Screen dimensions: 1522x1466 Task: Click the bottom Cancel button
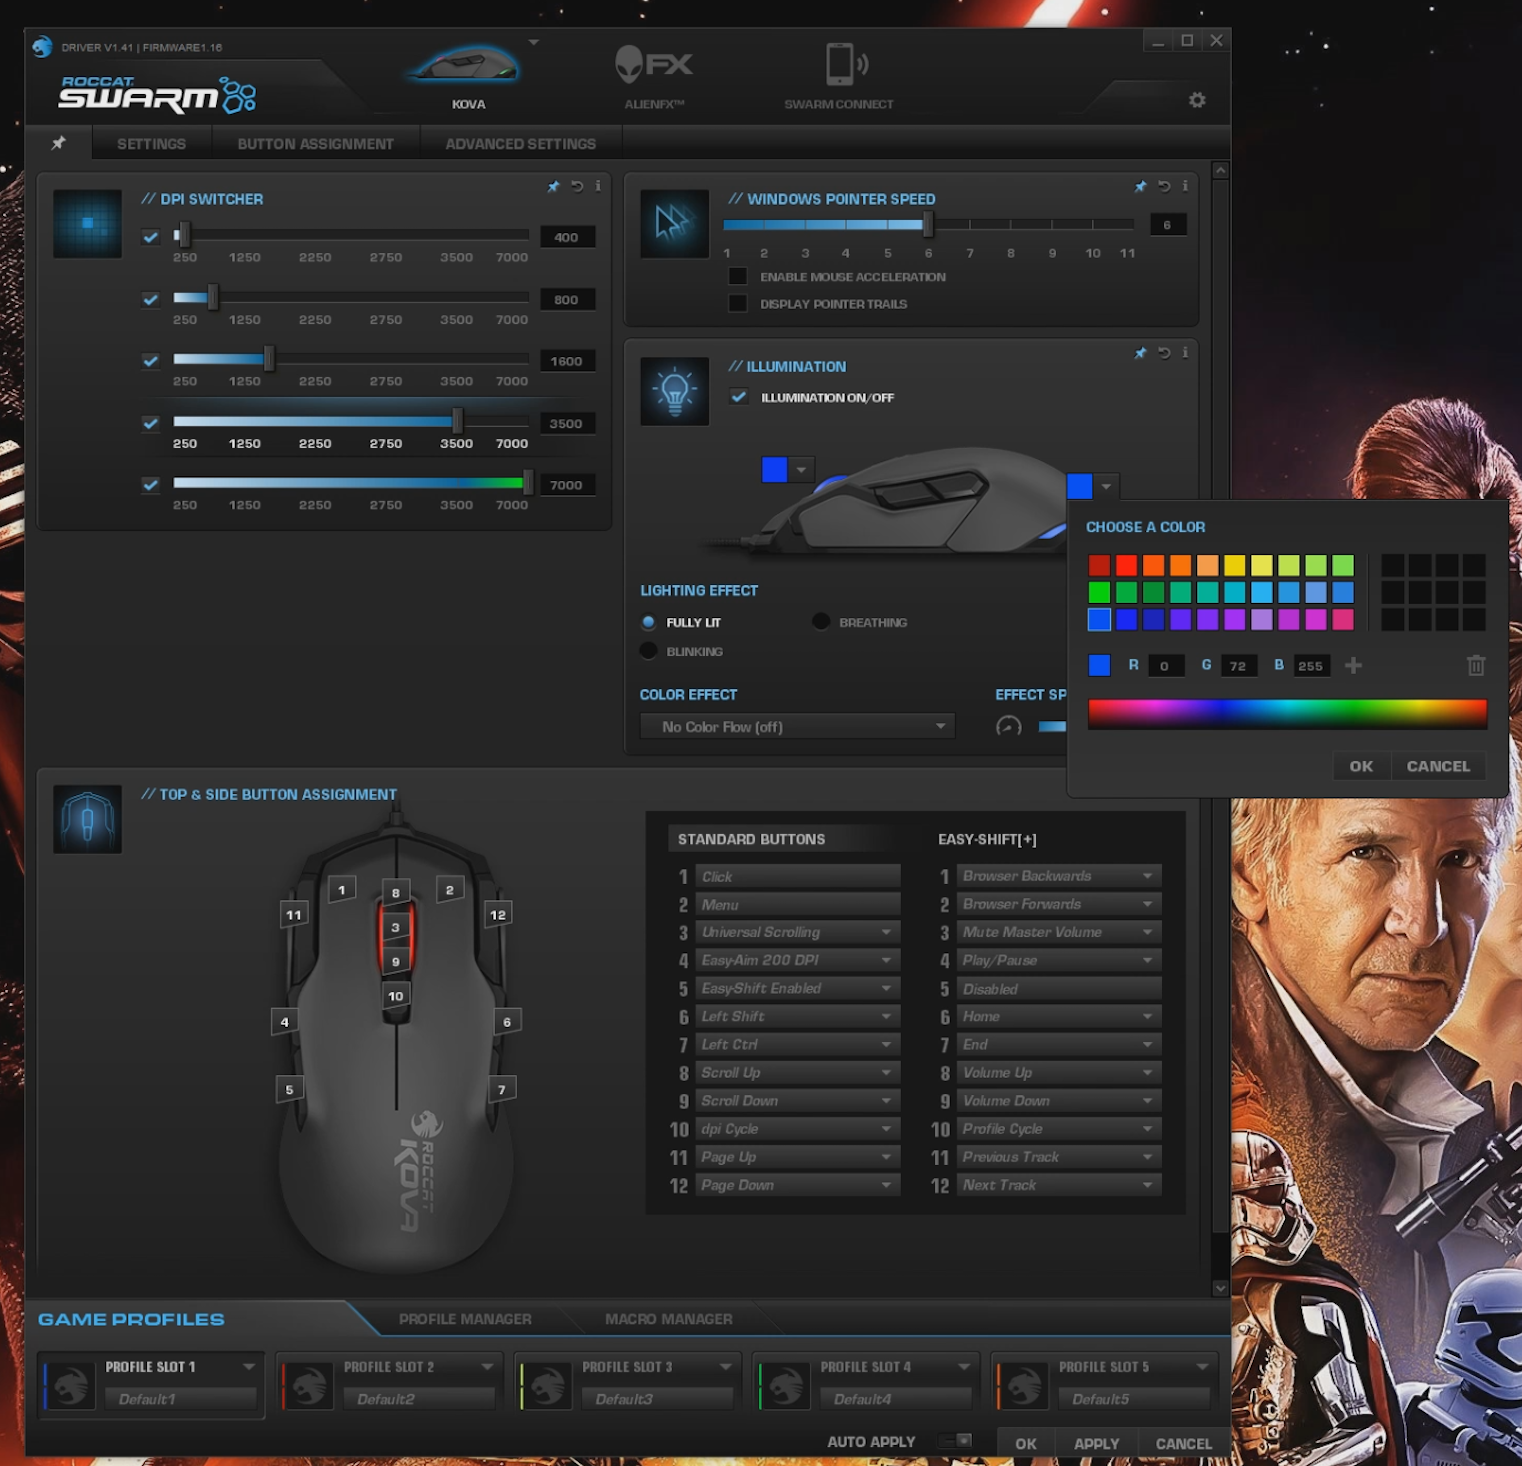click(1183, 1443)
